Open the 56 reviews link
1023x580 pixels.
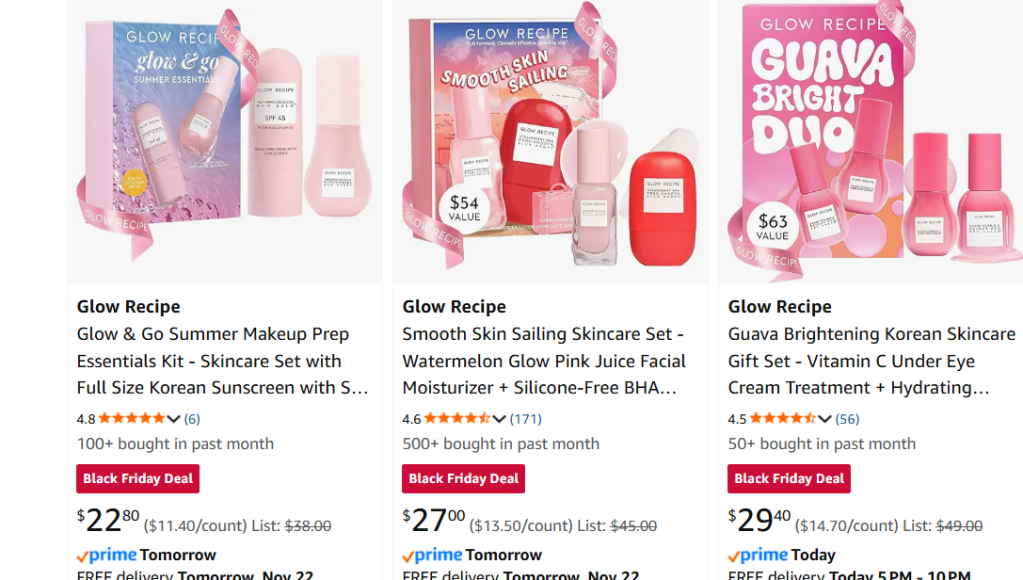point(847,419)
